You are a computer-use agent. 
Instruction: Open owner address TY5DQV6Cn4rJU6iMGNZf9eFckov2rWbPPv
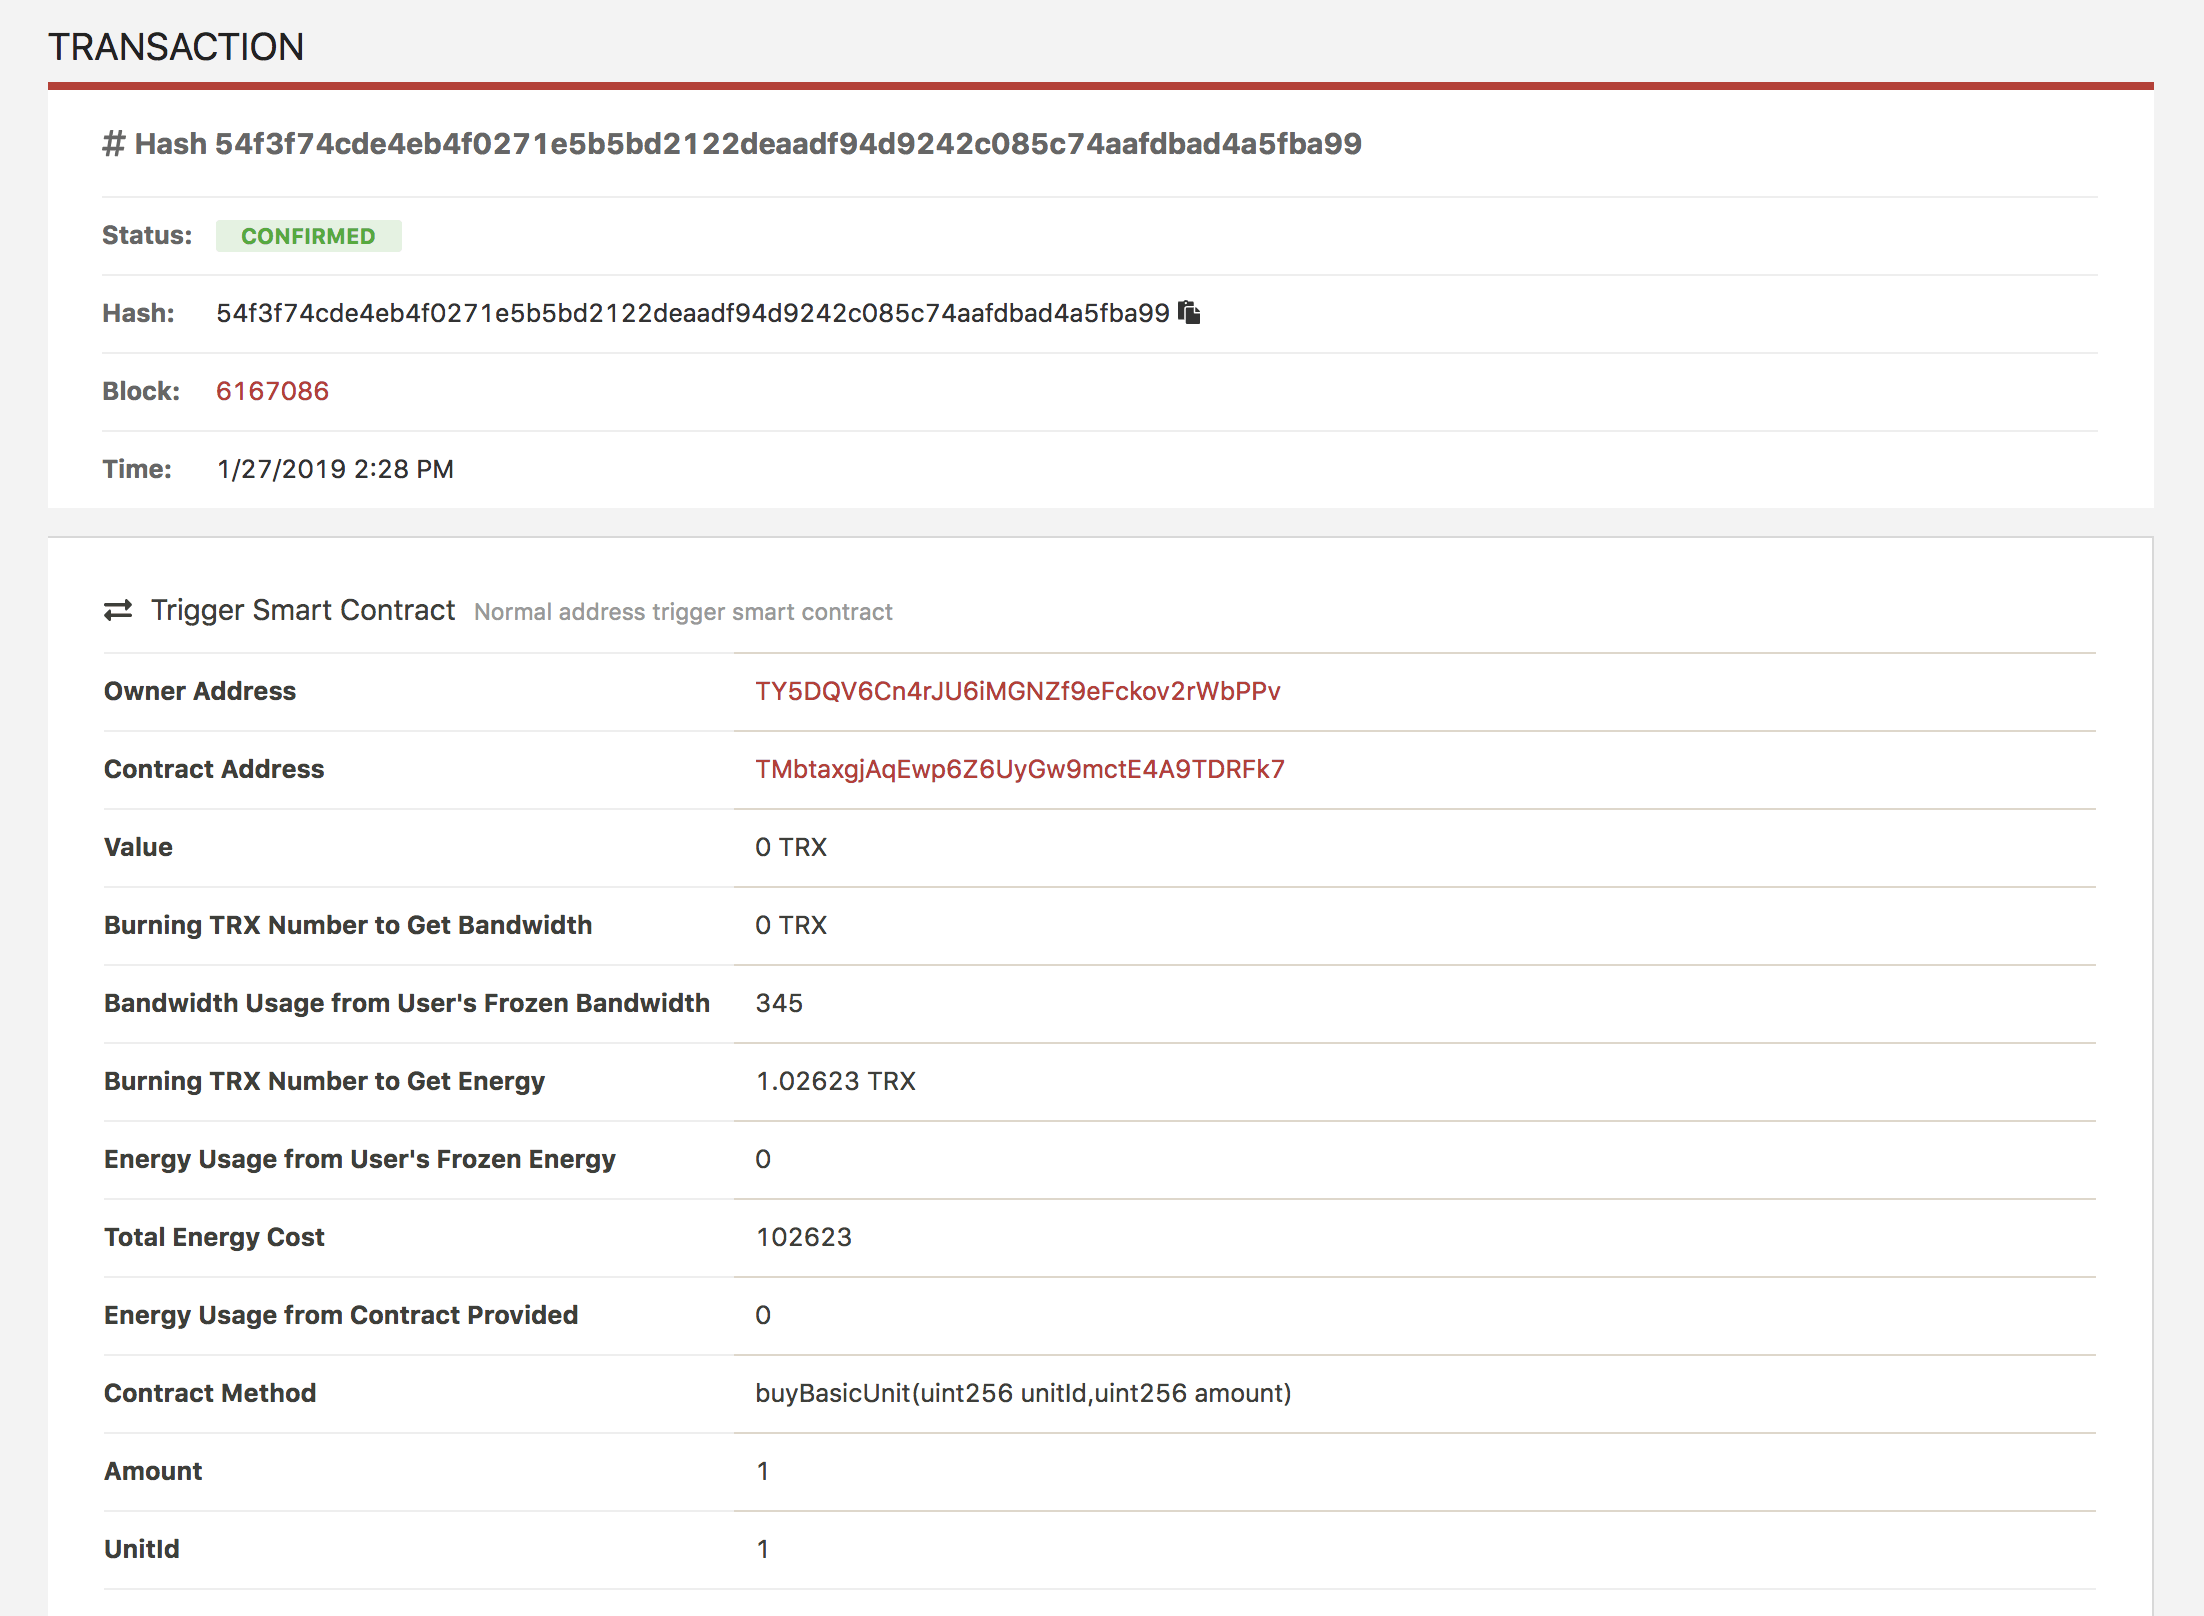(x=1017, y=691)
